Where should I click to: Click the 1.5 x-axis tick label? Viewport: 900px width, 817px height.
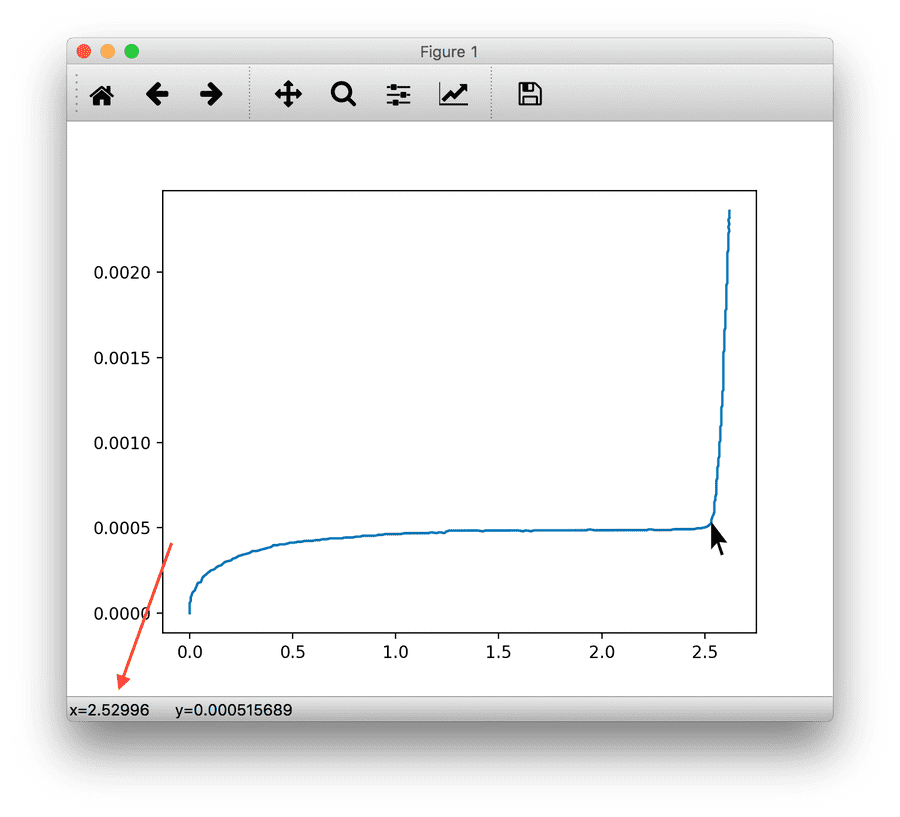click(x=498, y=651)
